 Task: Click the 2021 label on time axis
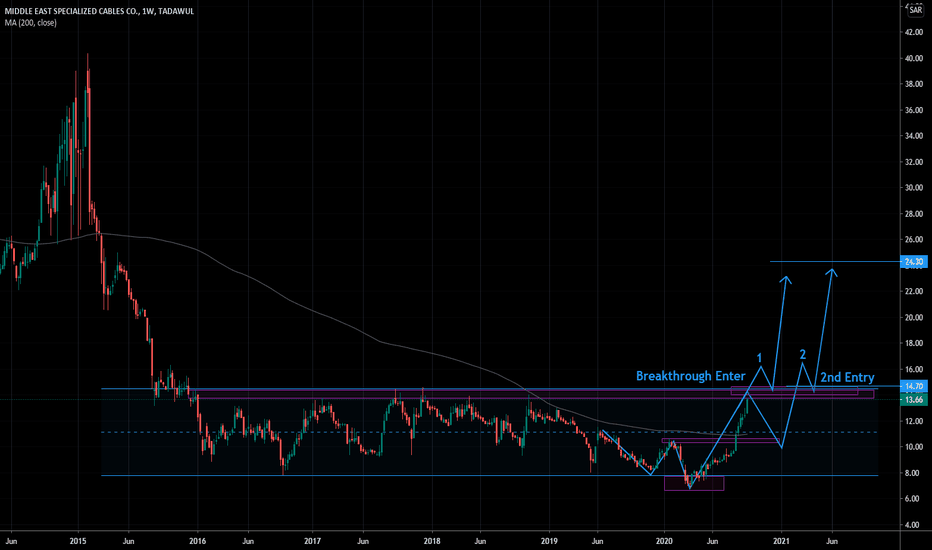[x=781, y=541]
